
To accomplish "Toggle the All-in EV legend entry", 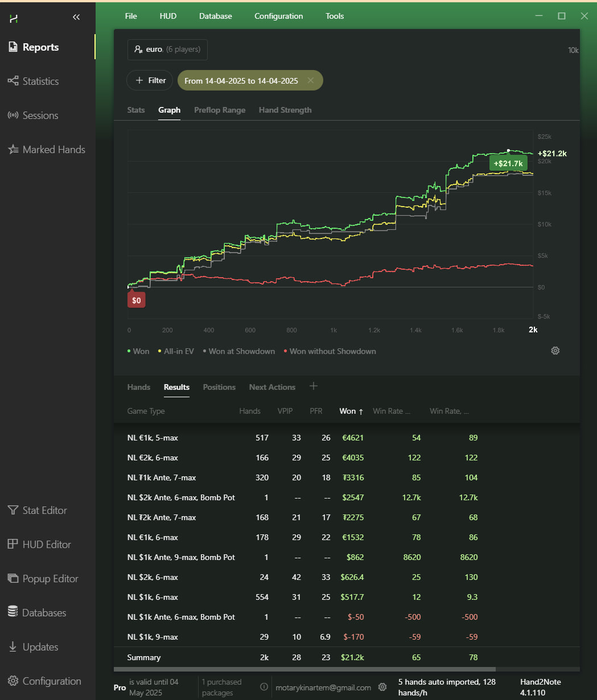I will point(176,351).
